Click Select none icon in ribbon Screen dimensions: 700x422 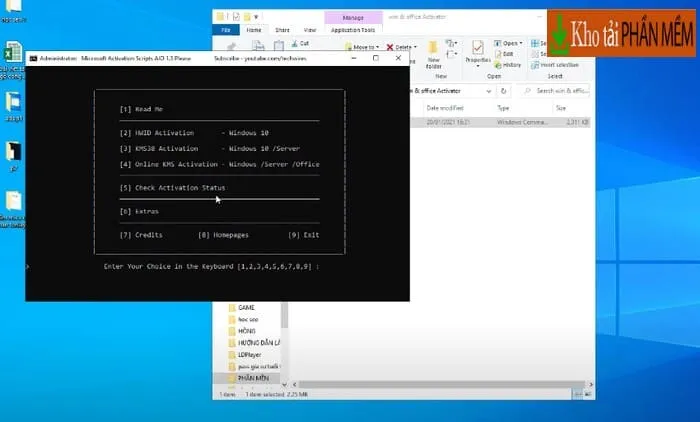pyautogui.click(x=535, y=54)
